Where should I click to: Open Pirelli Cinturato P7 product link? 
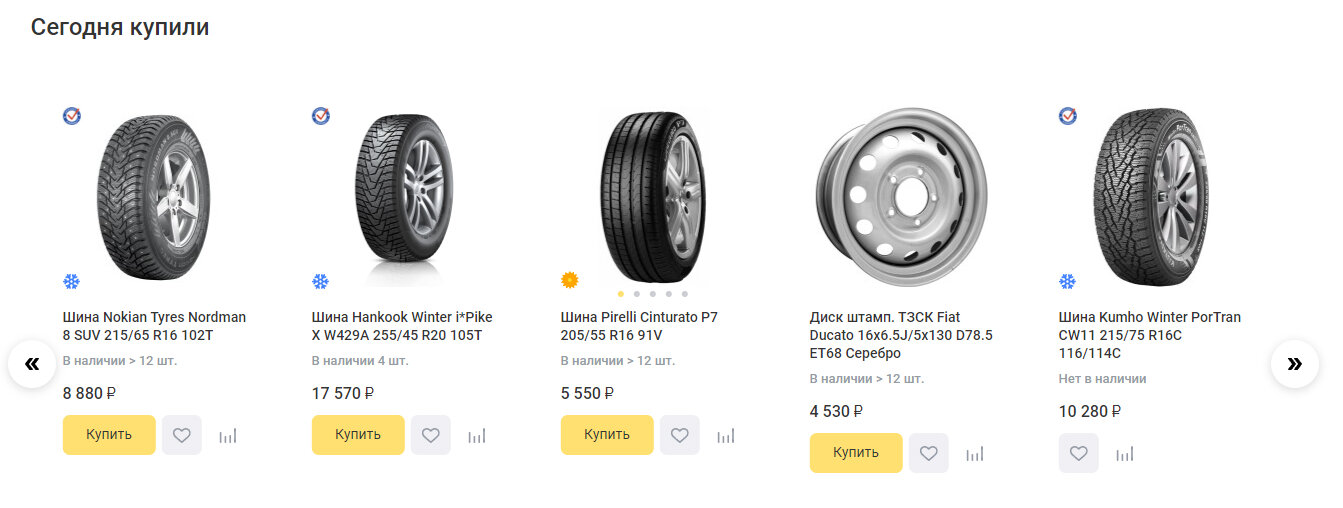[639, 326]
